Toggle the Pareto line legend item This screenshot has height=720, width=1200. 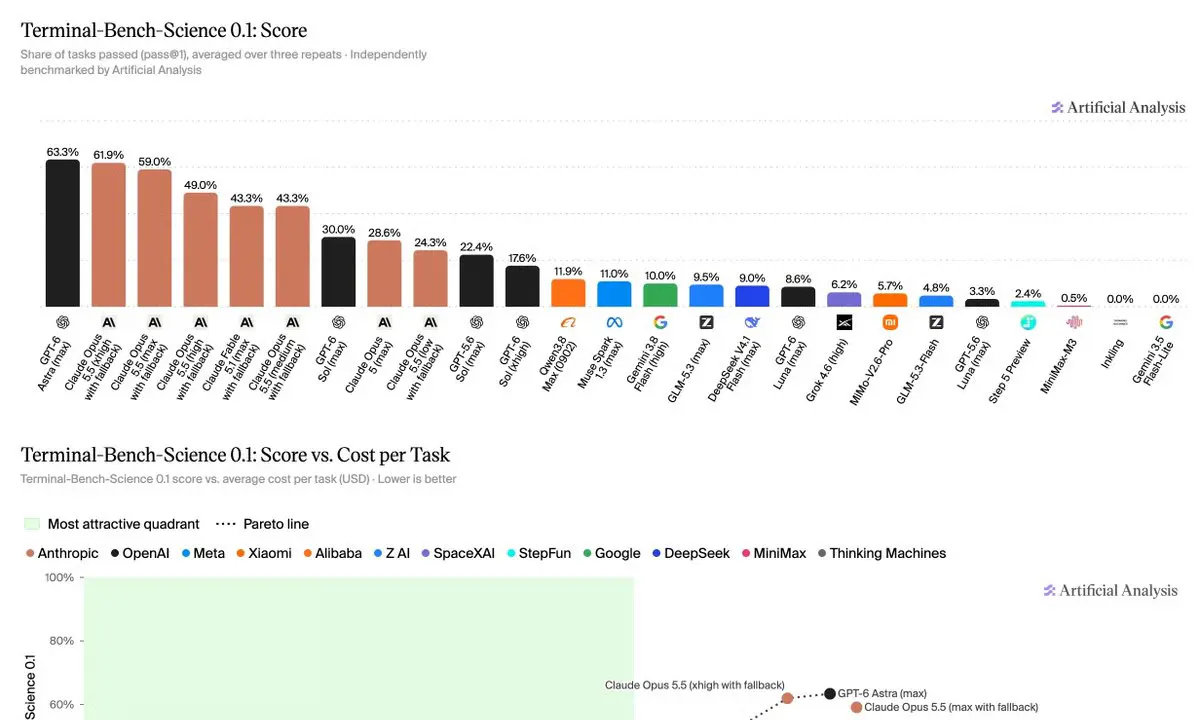[263, 524]
